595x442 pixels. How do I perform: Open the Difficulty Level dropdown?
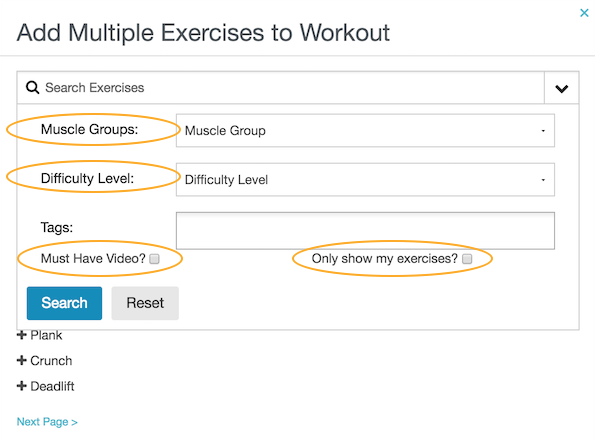coord(365,179)
